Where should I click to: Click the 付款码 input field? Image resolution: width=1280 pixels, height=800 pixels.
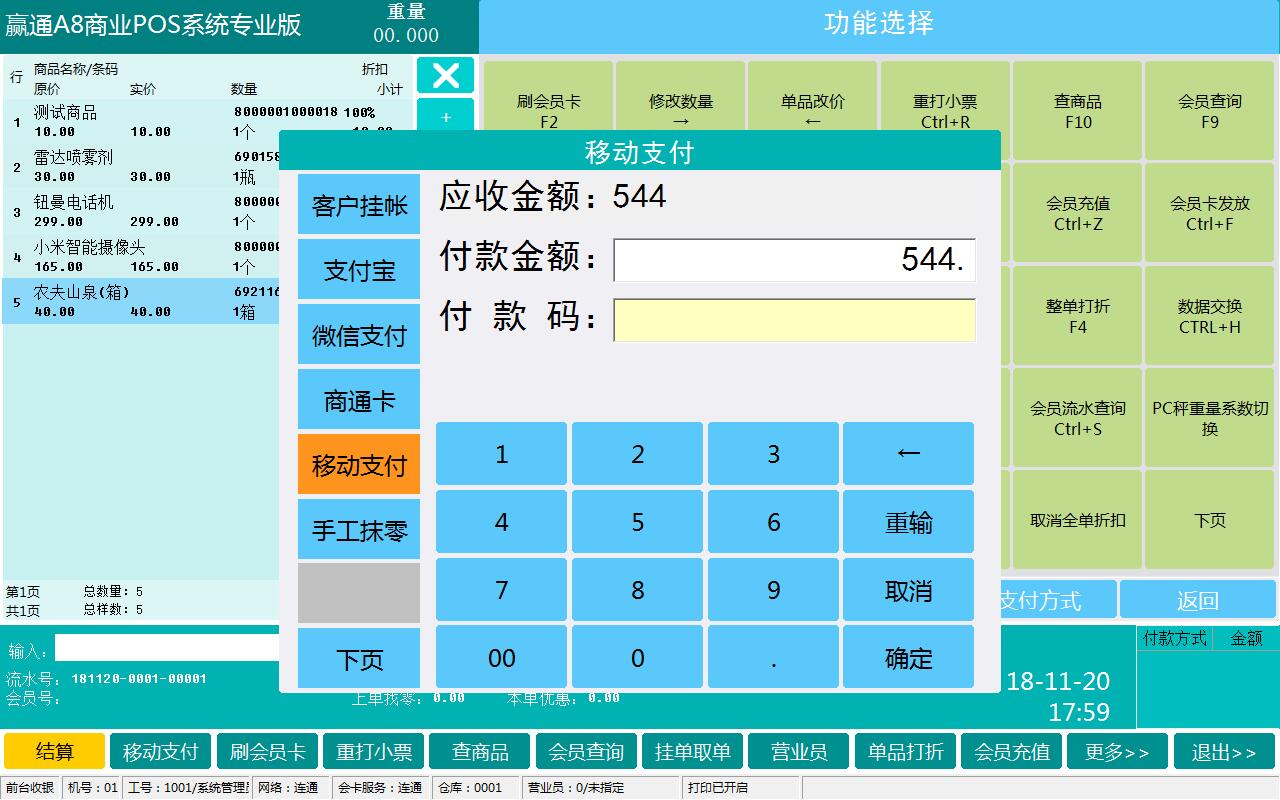794,320
